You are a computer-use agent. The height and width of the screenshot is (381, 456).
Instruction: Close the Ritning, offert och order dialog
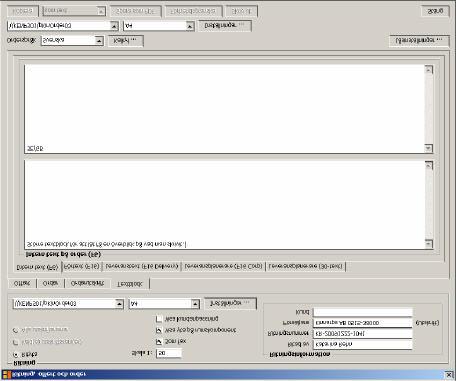coord(449,375)
